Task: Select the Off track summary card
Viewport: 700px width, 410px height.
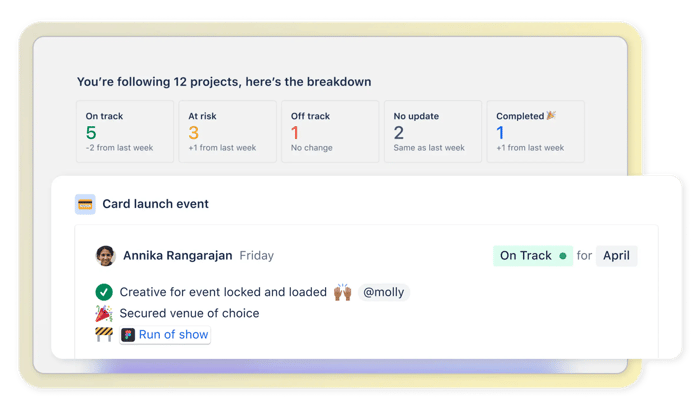Action: (330, 131)
